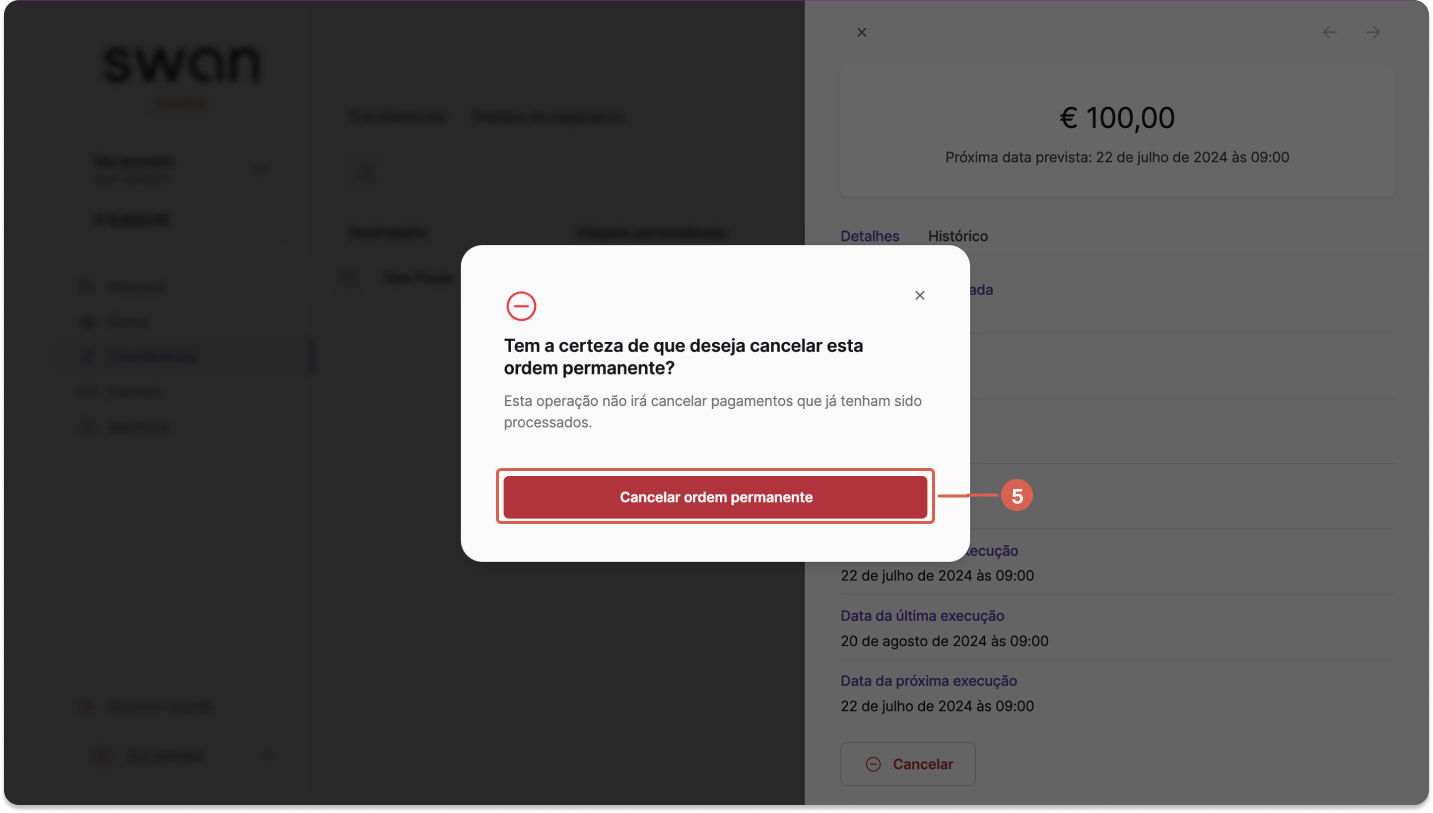The width and height of the screenshot is (1433, 813).
Task: Go to next order with right arrow
Action: [1374, 32]
